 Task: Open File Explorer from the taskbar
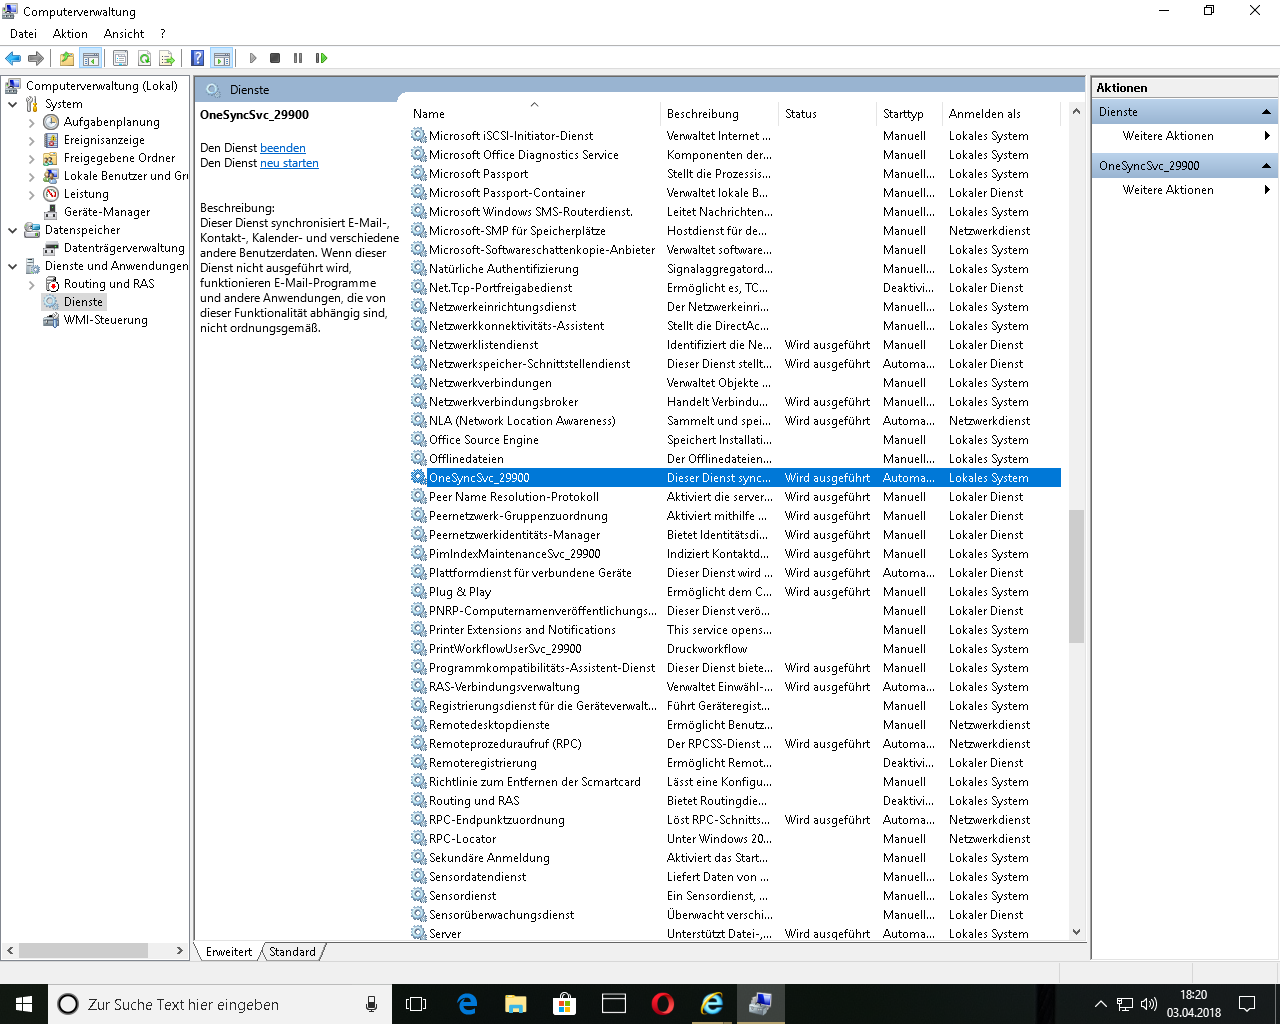coord(515,1004)
